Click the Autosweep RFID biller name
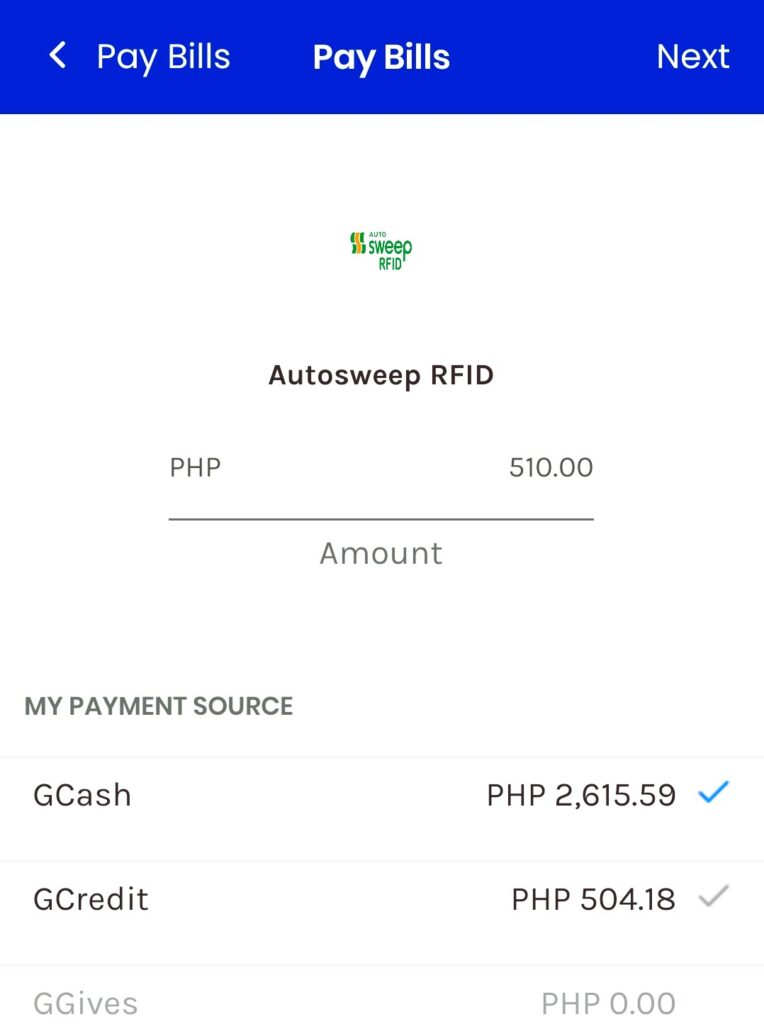The width and height of the screenshot is (764, 1024). coord(381,376)
